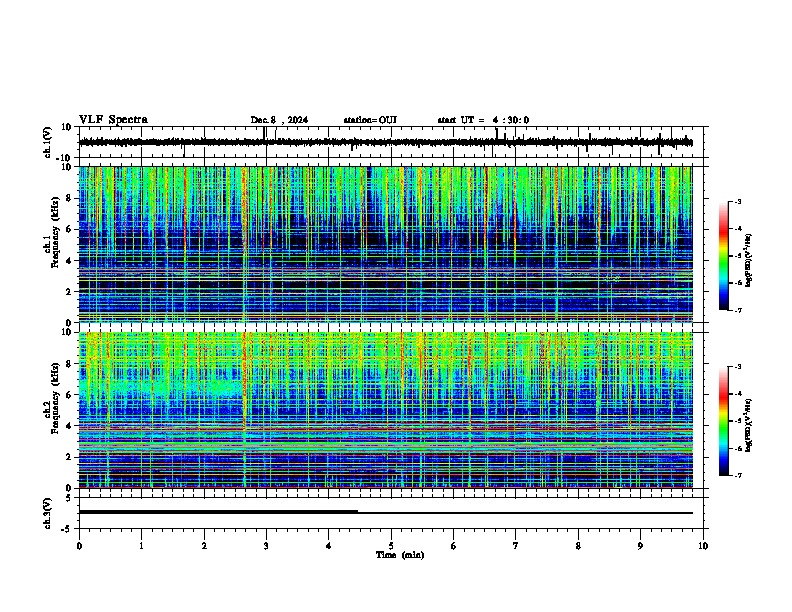792x612 pixels.
Task: Click the ch.1 "Frequency (kHz)" axis label
Action: (55, 232)
